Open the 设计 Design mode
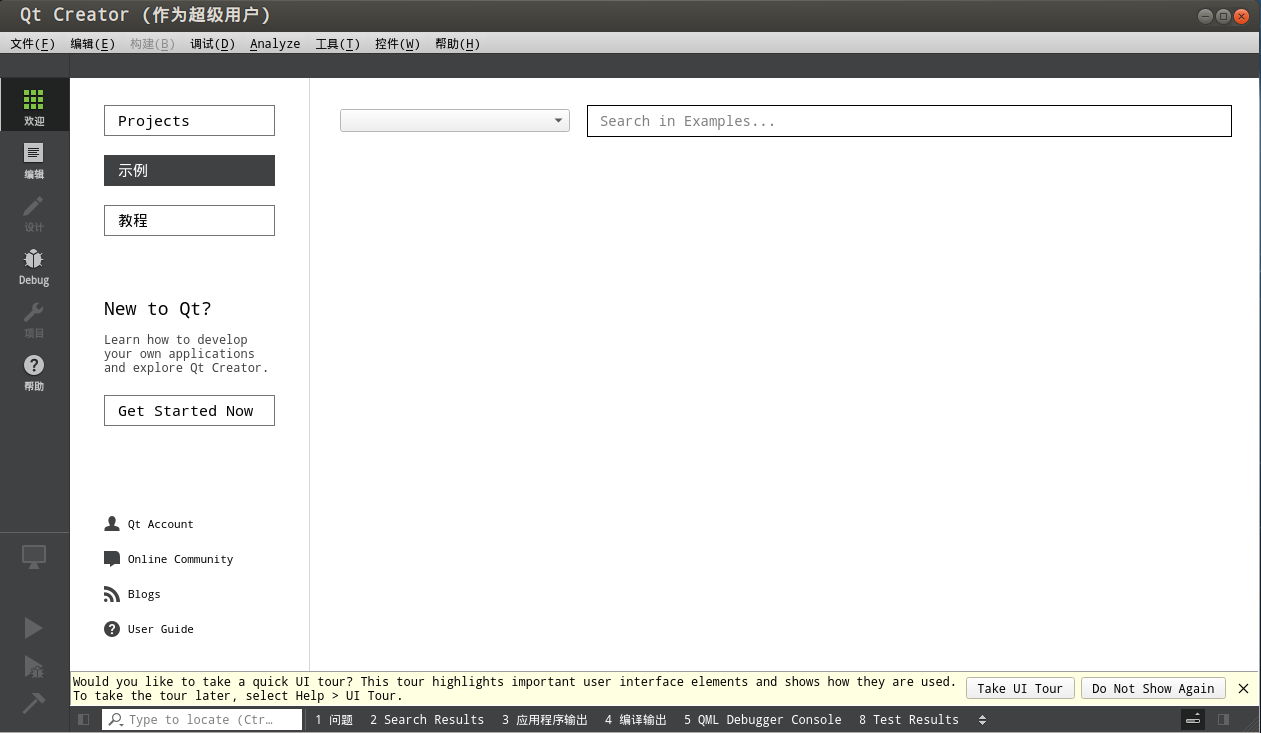The height and width of the screenshot is (733, 1261). pos(34,213)
